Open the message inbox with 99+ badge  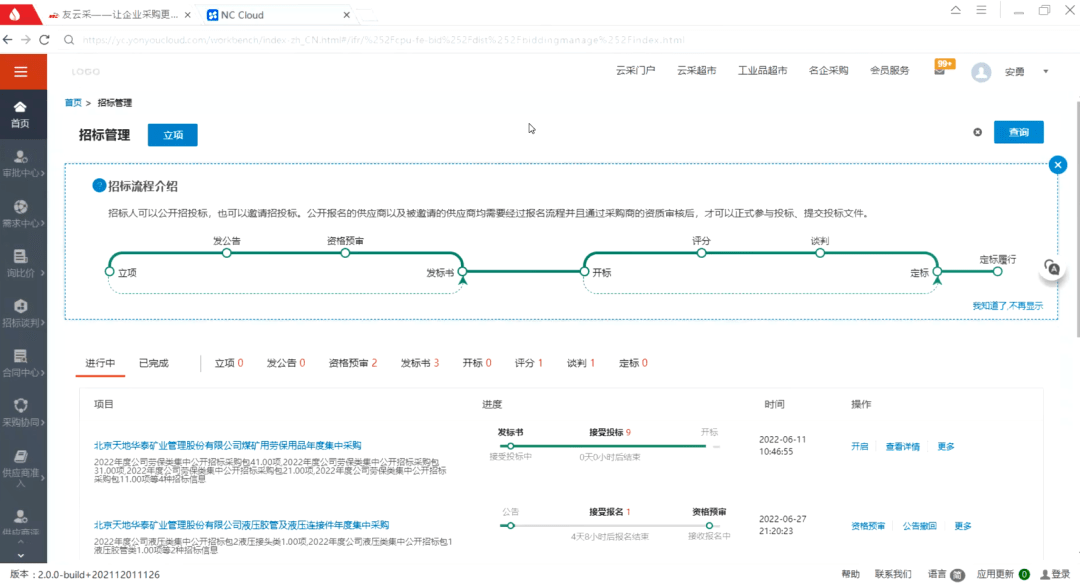pos(940,71)
